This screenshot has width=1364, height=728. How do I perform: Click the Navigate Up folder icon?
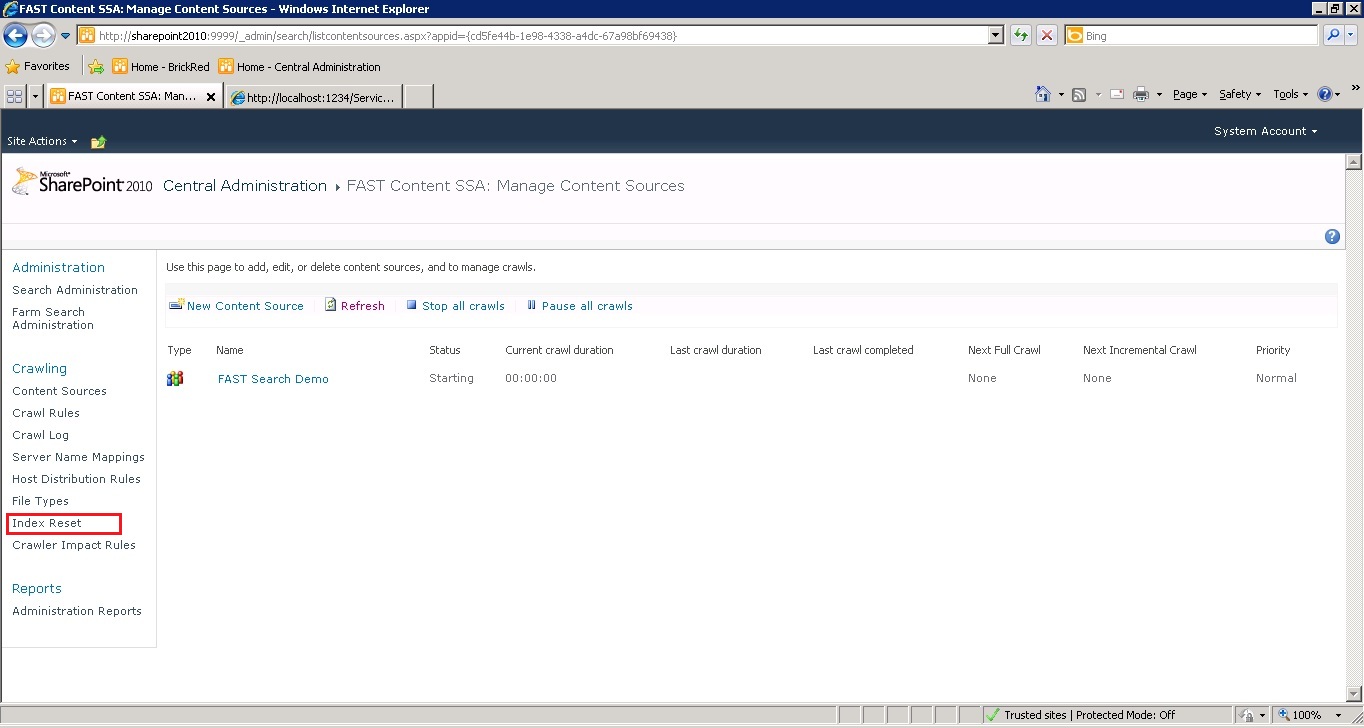pos(98,142)
